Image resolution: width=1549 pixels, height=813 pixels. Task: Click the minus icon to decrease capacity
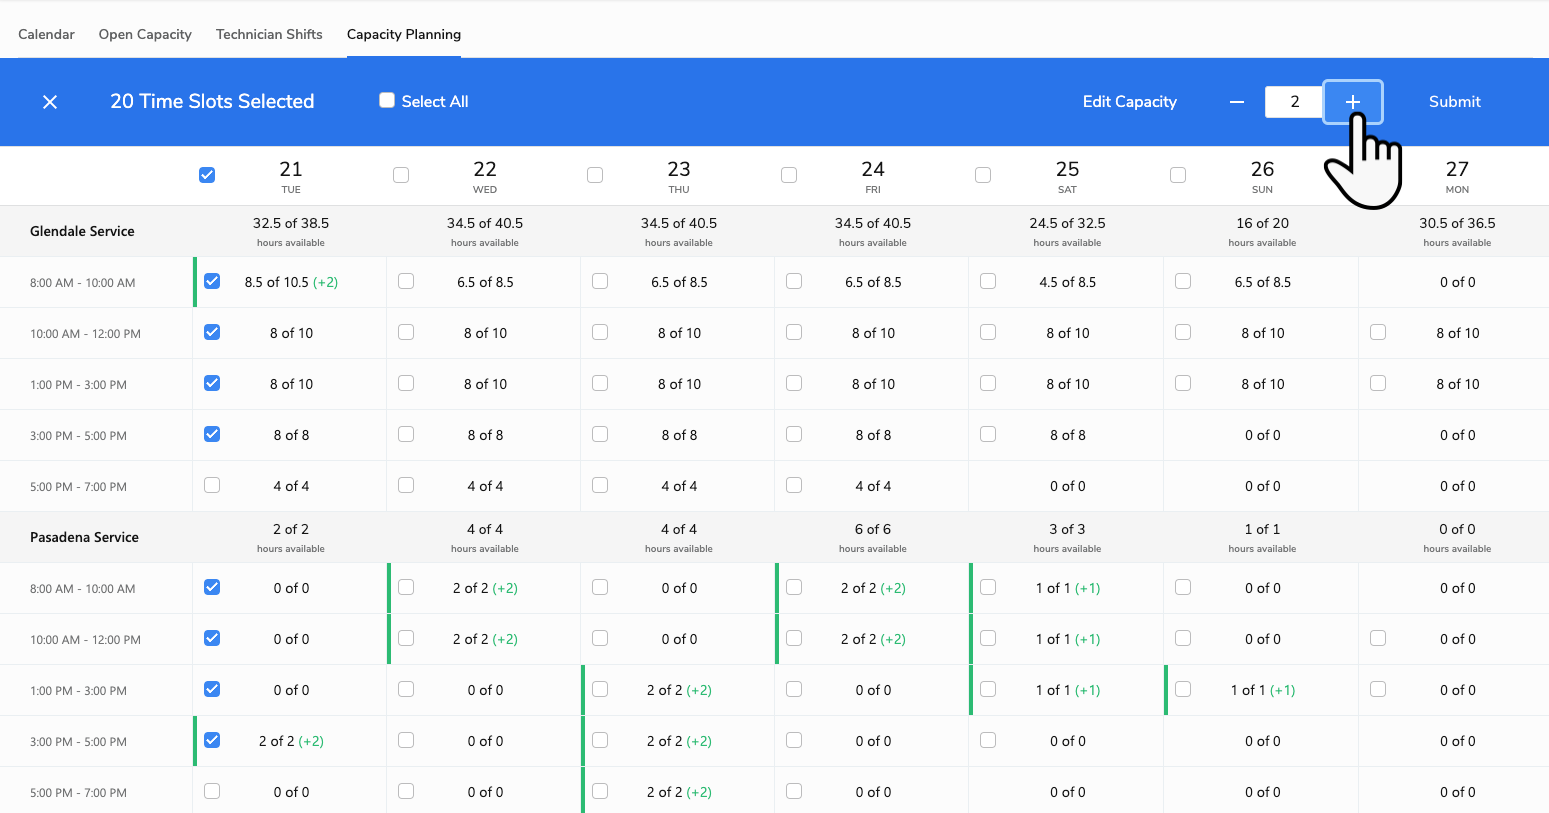[1236, 101]
